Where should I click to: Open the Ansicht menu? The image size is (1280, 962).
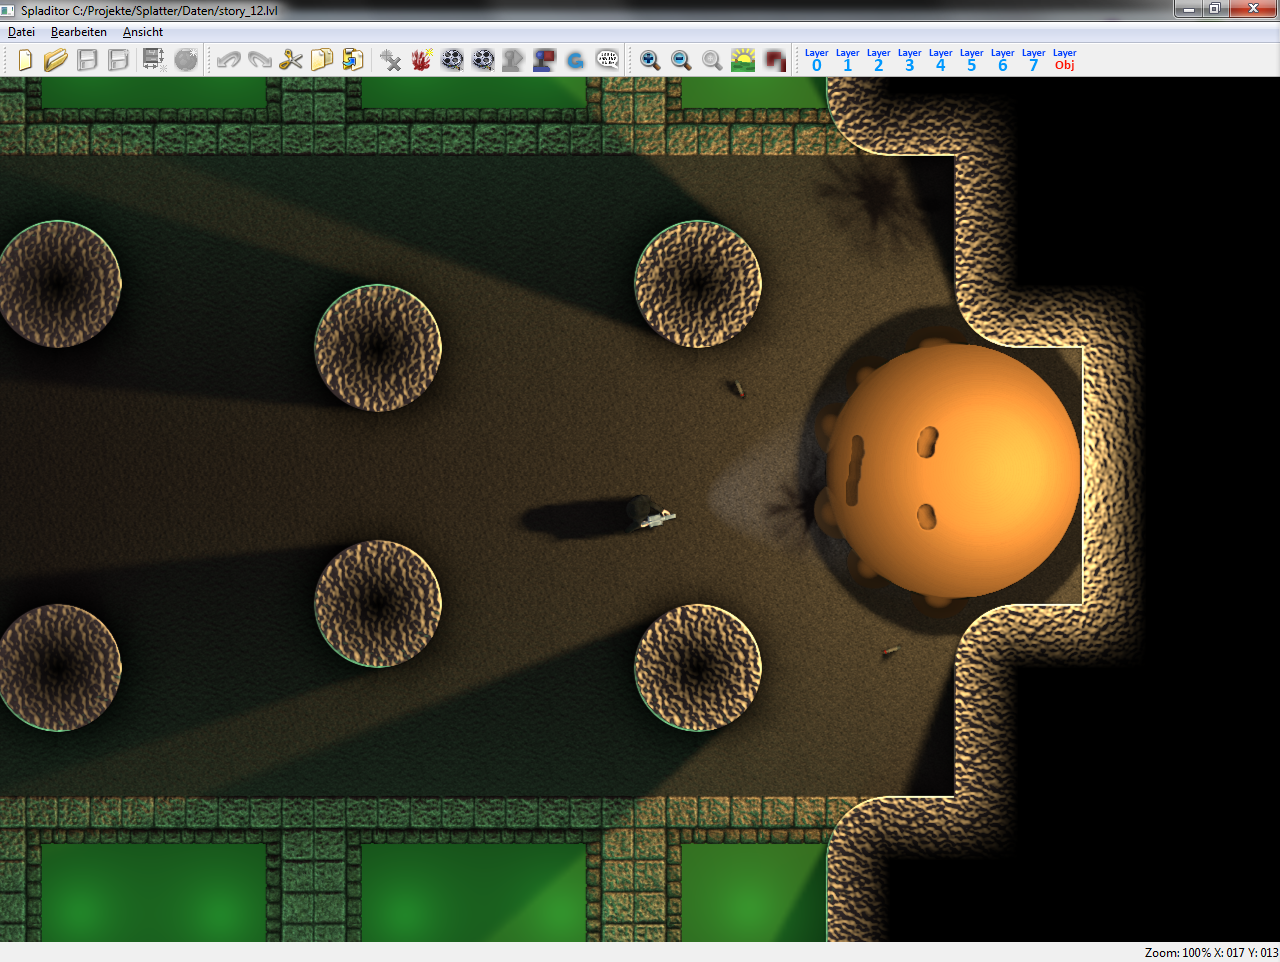pos(143,32)
